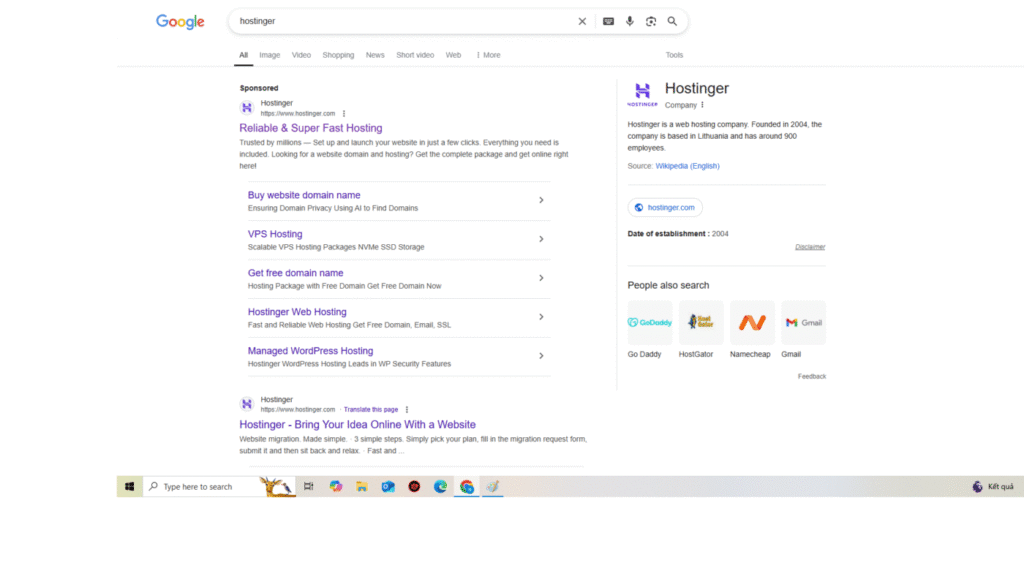The image size is (1024, 576).
Task: Switch to Google Chrome in the taskbar
Action: pos(466,487)
